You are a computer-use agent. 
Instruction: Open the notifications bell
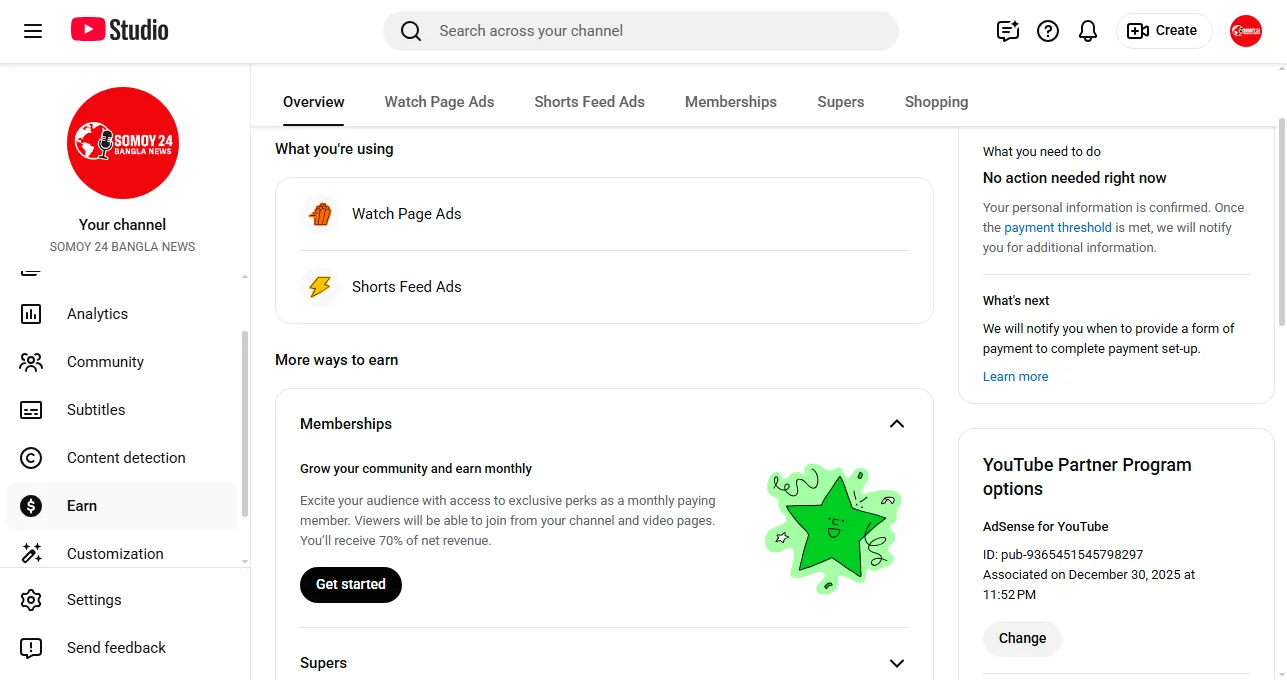[x=1088, y=31]
